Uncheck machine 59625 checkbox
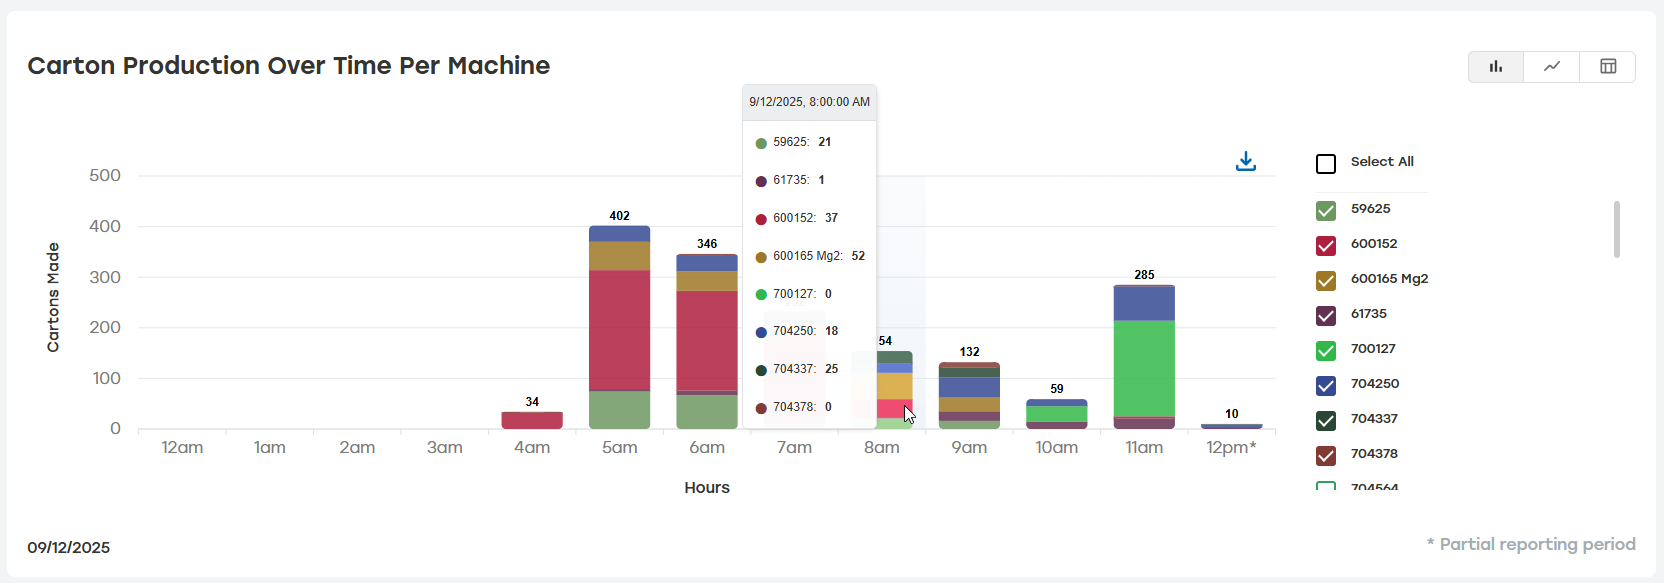Viewport: 1664px width, 583px height. [x=1326, y=211]
